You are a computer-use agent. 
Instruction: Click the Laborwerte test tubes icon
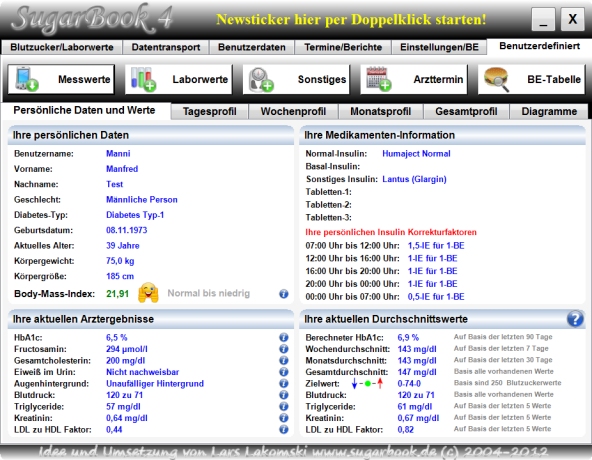coord(143,79)
